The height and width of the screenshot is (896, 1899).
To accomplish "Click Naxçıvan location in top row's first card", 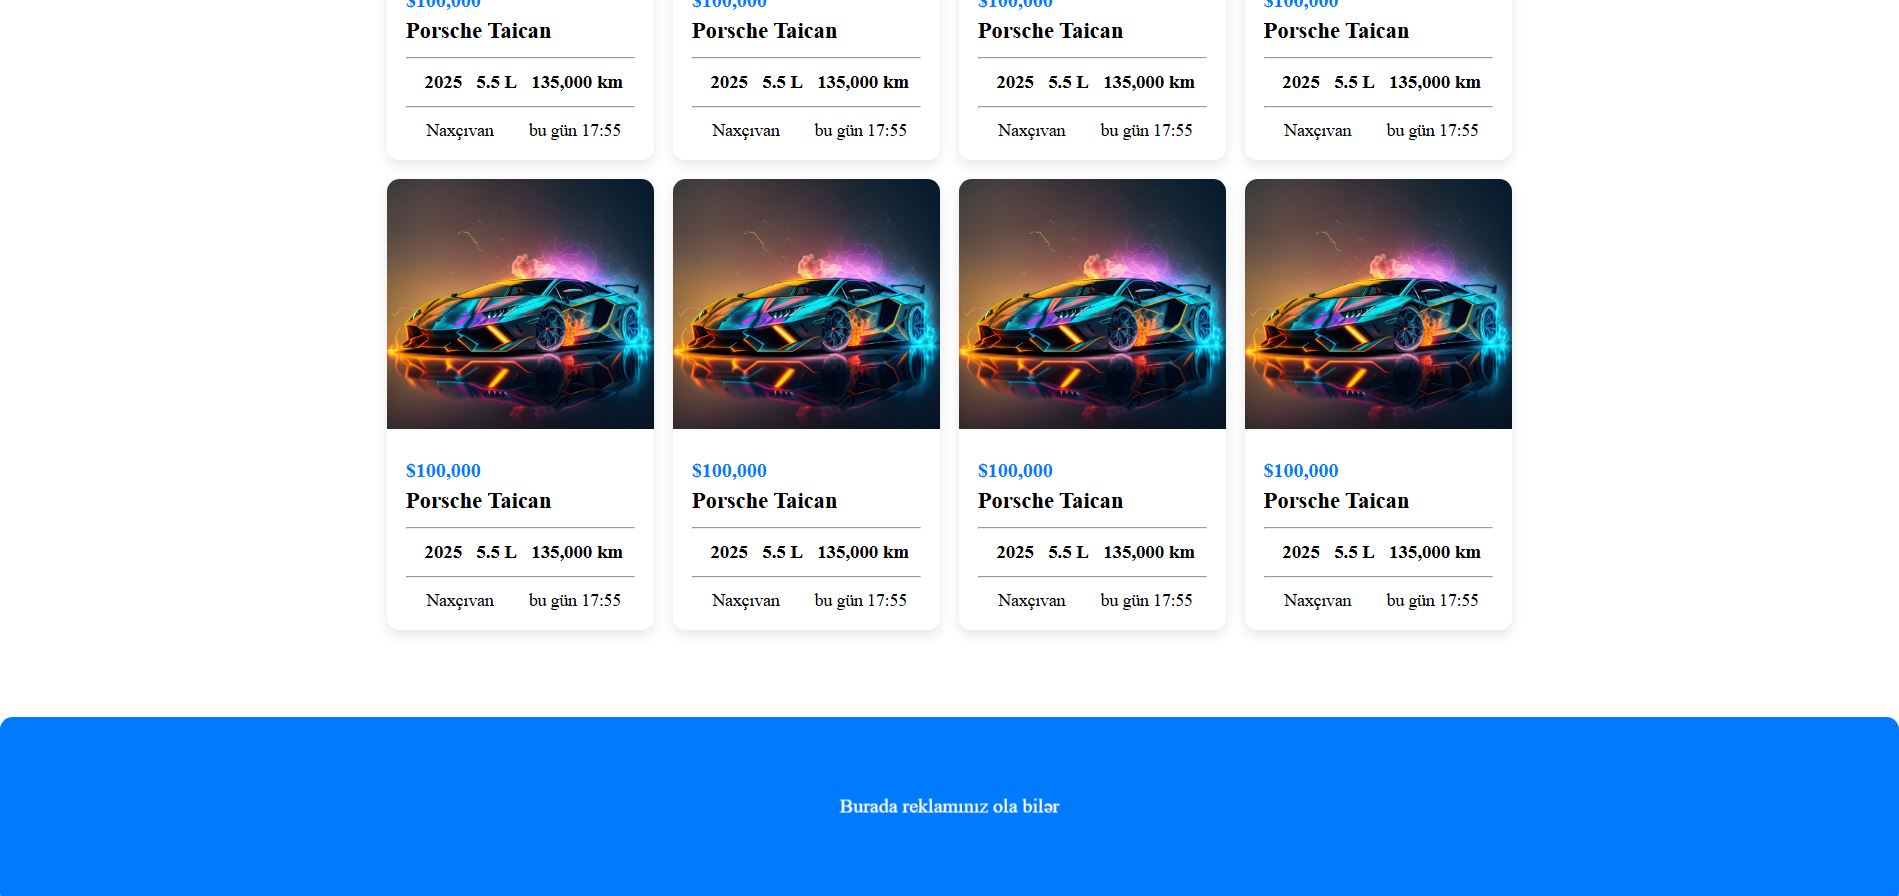I will (x=459, y=131).
